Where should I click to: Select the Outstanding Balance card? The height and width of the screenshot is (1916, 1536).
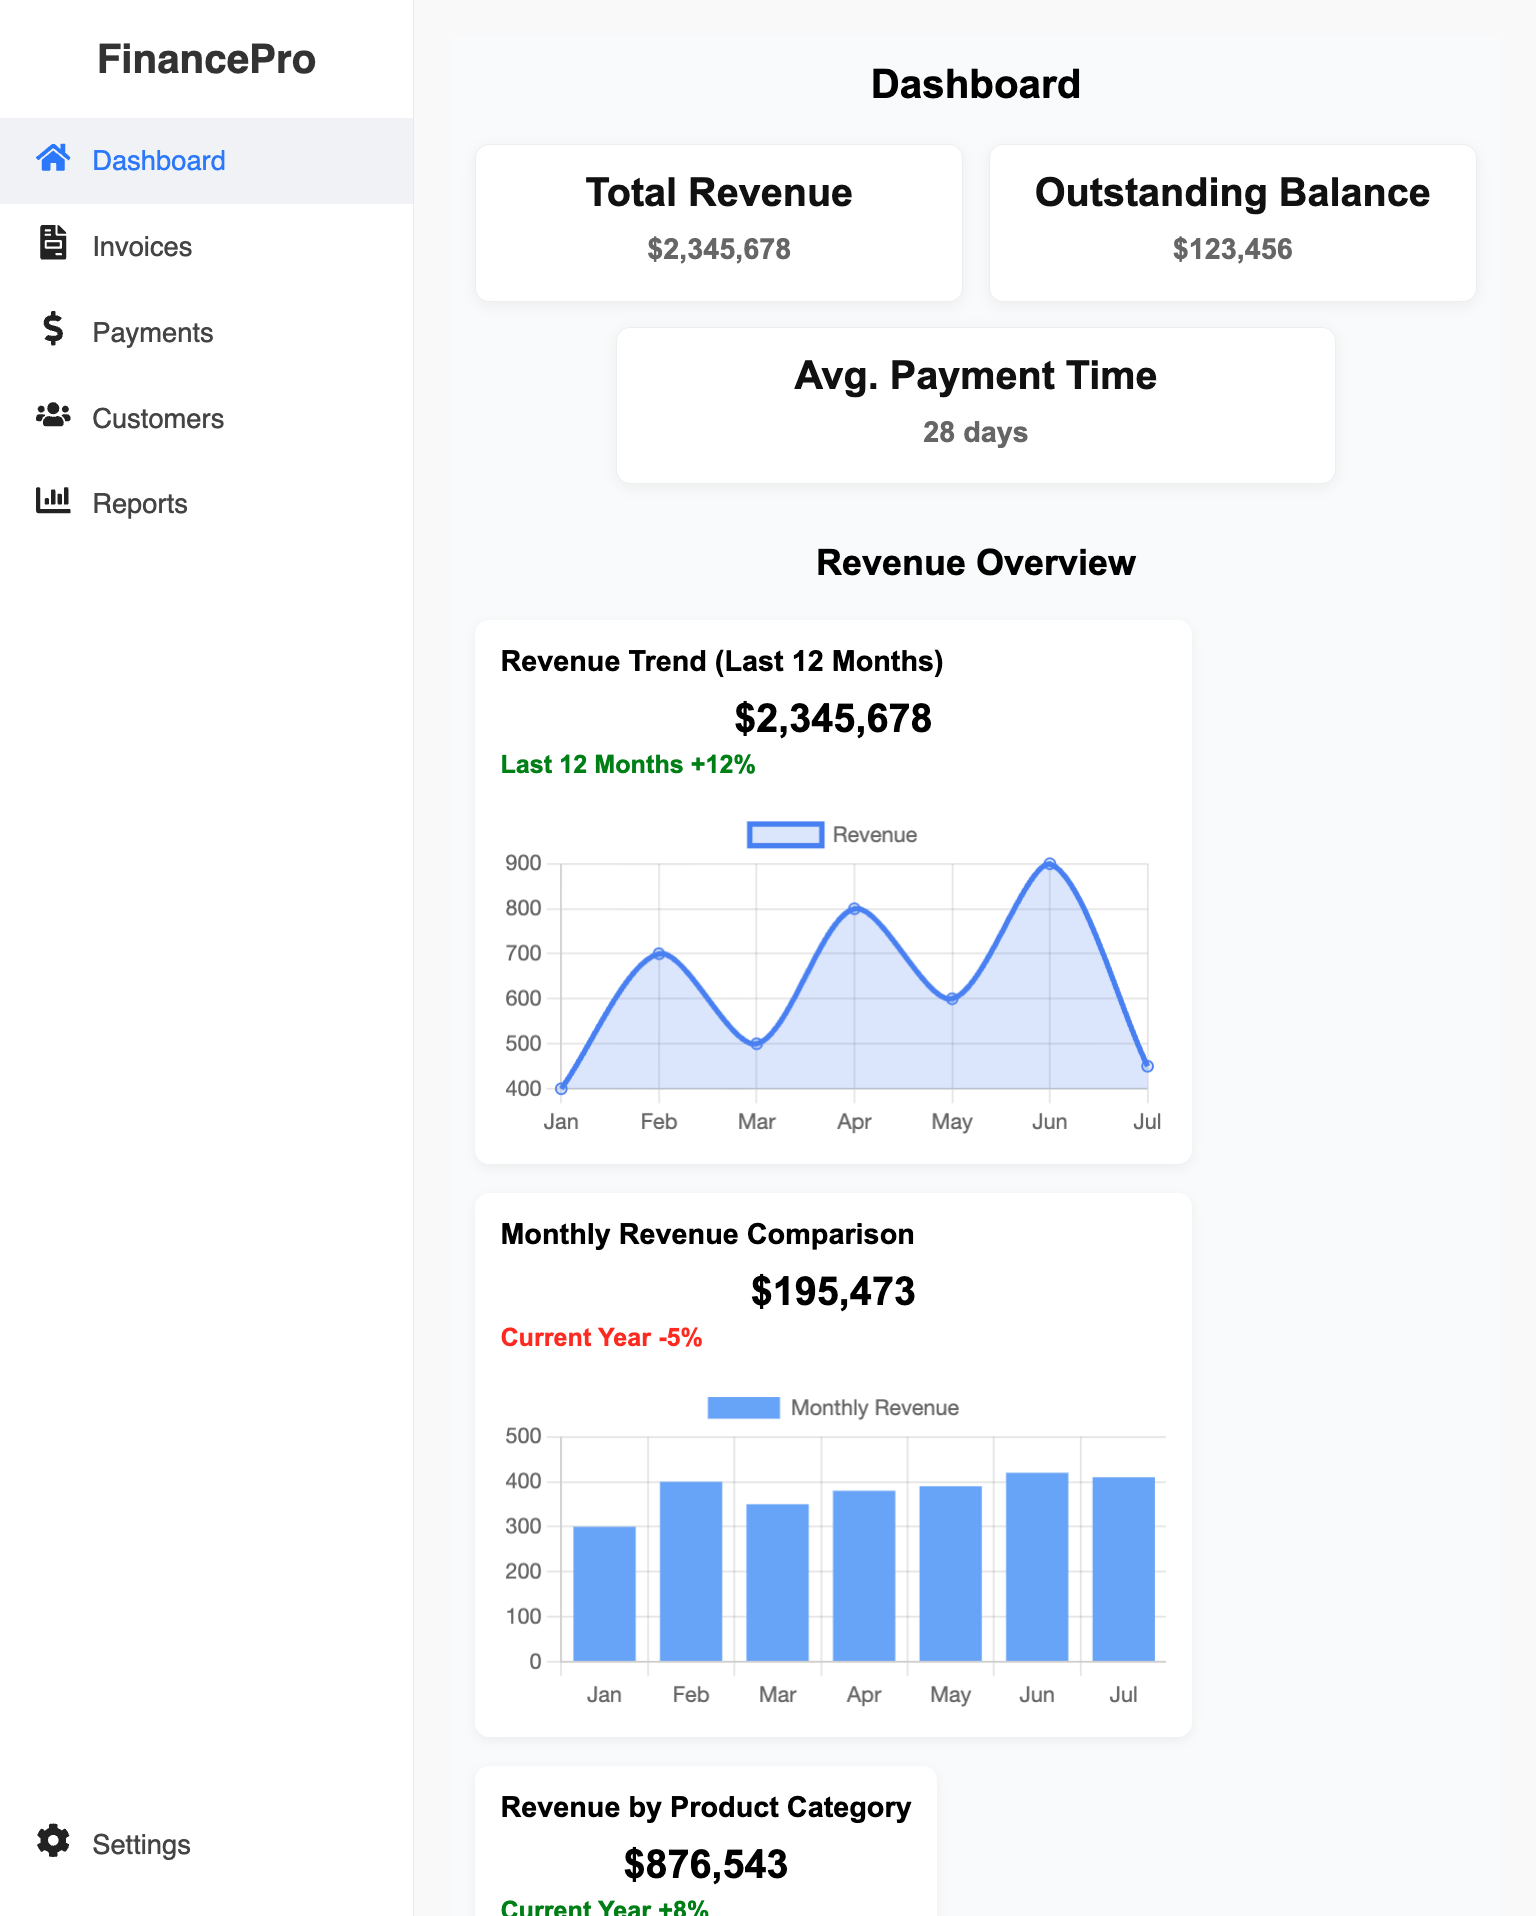tap(1232, 223)
